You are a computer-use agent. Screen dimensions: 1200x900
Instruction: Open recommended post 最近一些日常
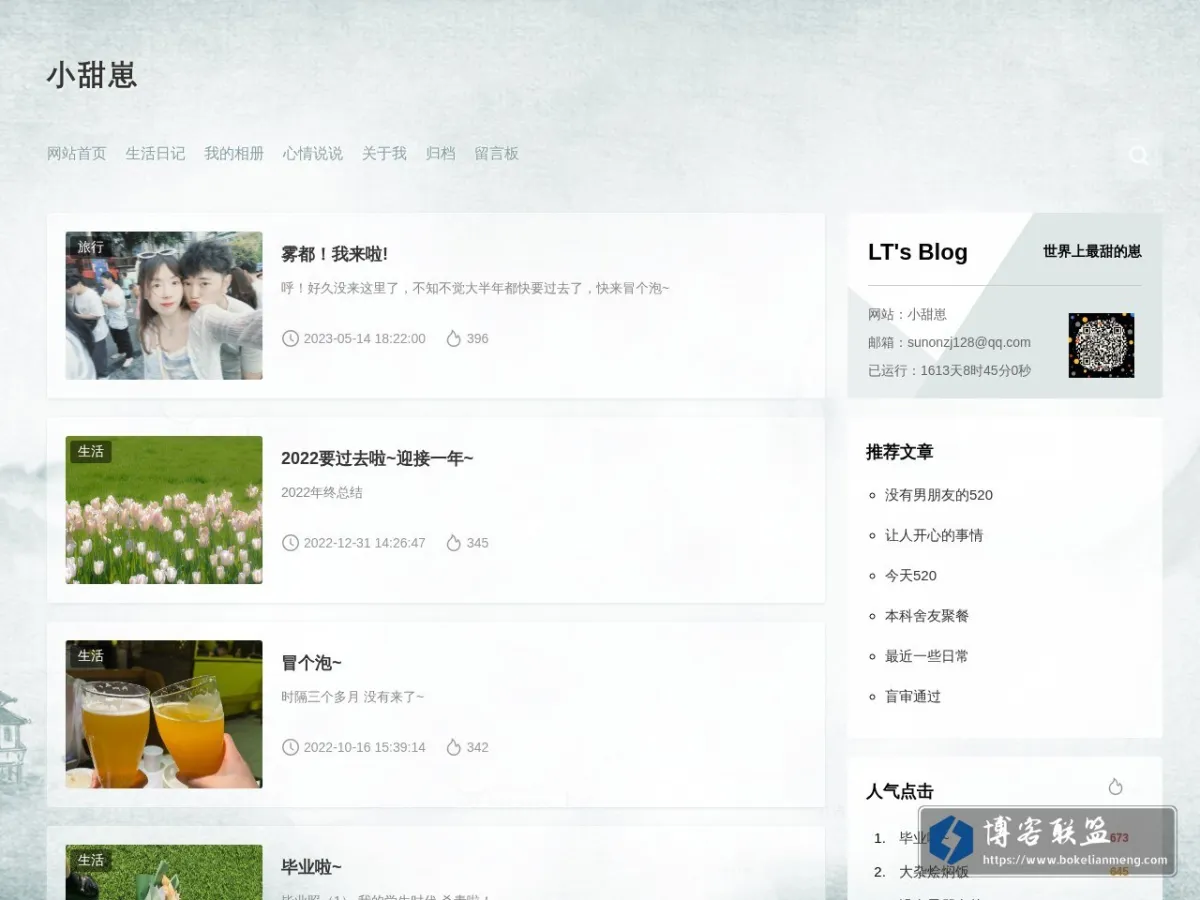point(926,656)
